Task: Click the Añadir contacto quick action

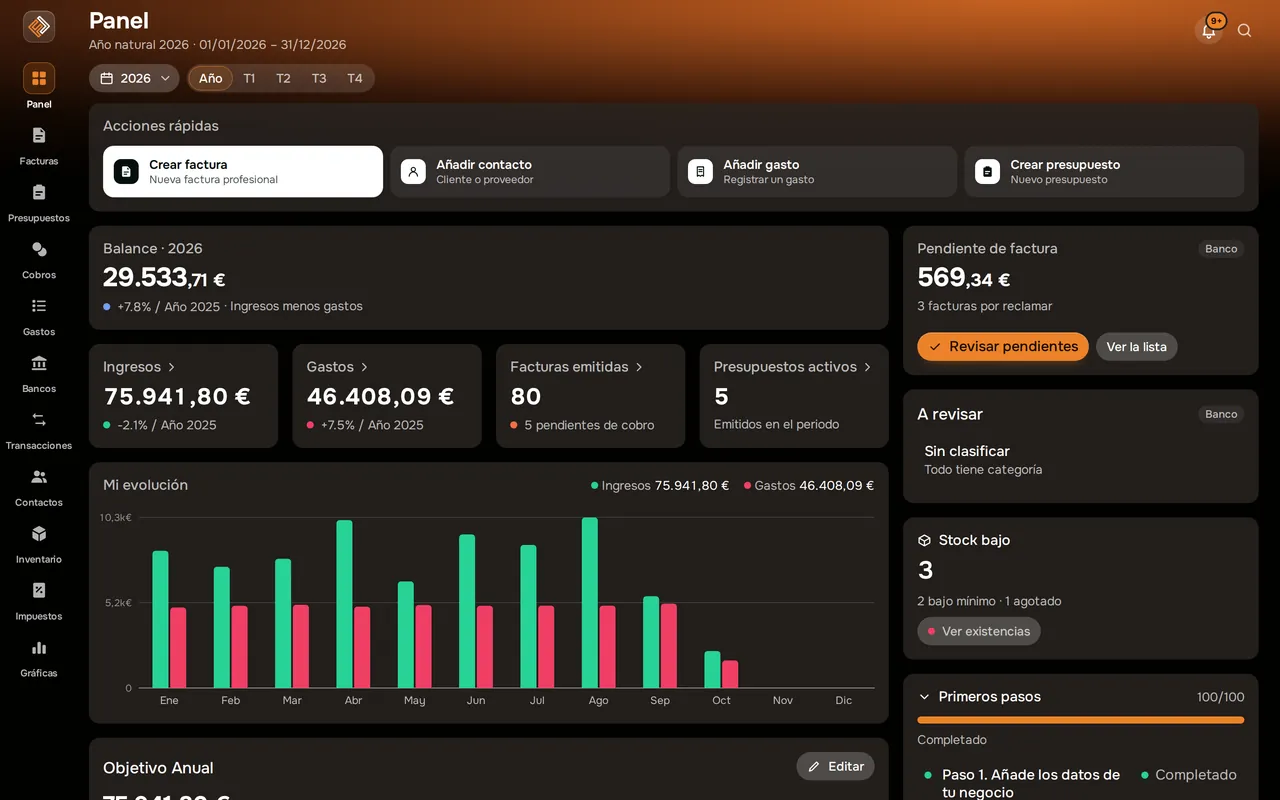Action: click(x=530, y=172)
